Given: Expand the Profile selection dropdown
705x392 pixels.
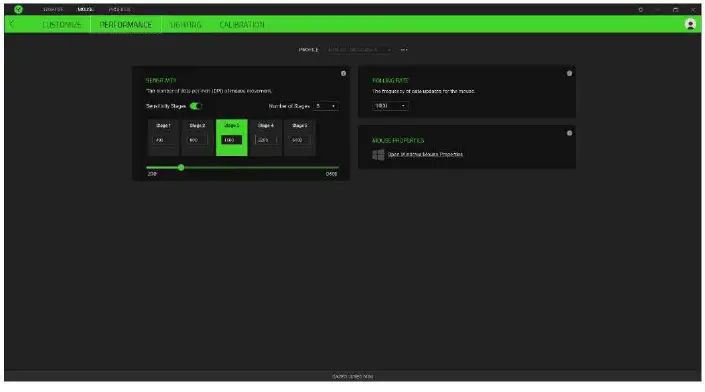Looking at the screenshot, I should point(359,49).
